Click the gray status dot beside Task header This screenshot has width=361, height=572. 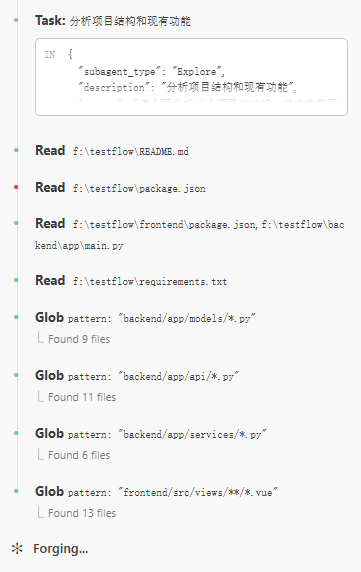coord(16,20)
